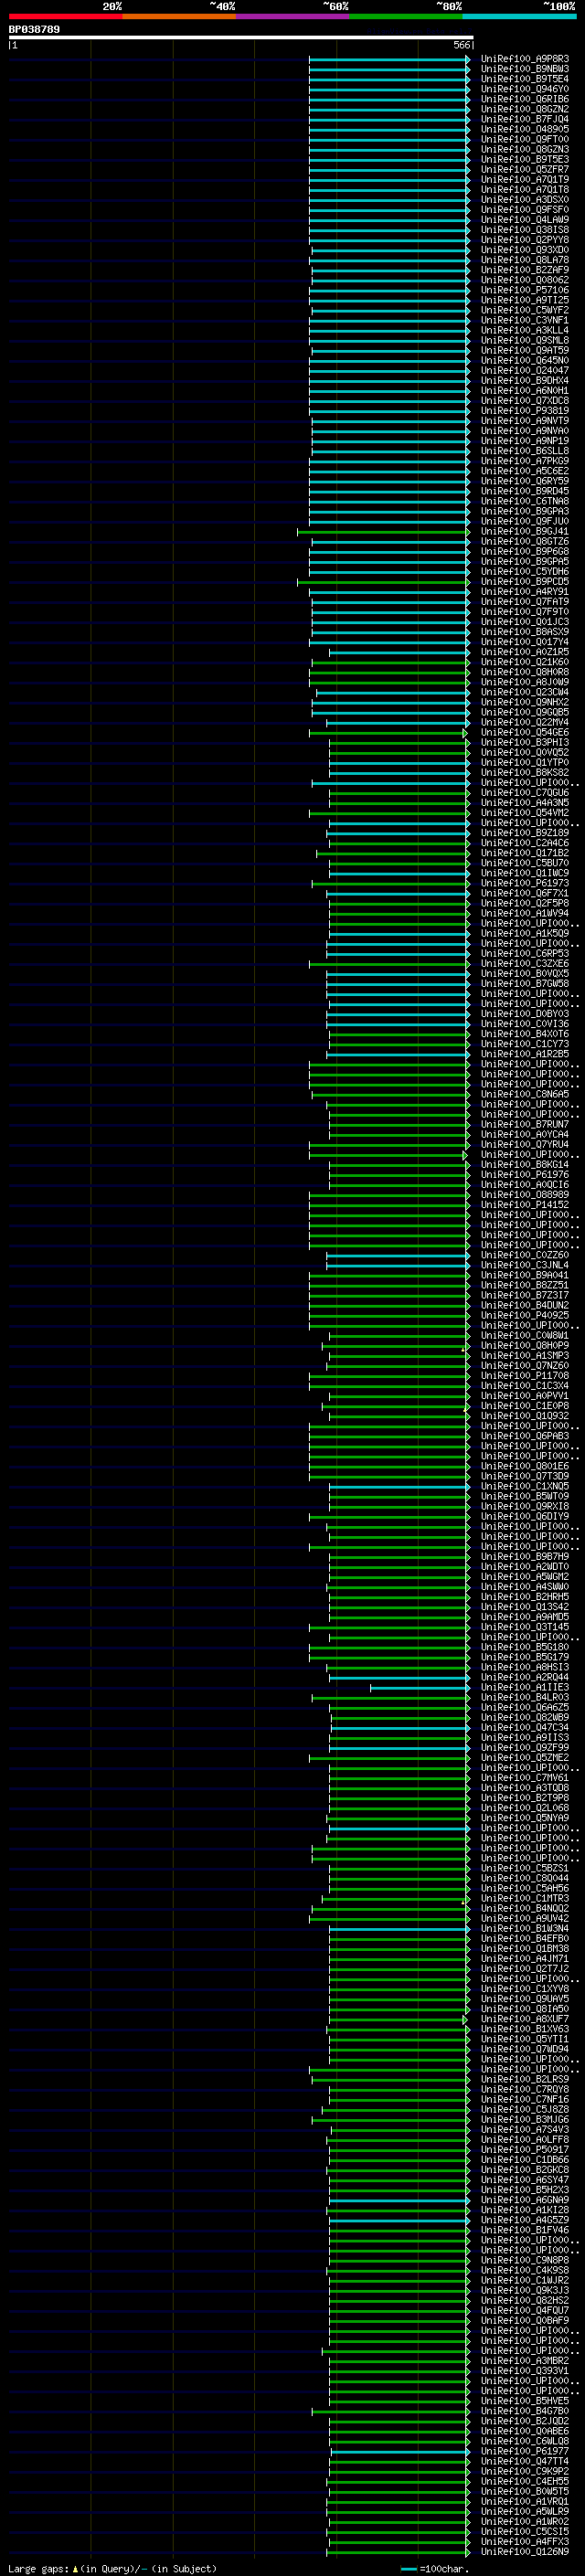Select hit label UniRef100_B9GJ41
Viewport: 585px width, 2576px height.
tap(524, 532)
